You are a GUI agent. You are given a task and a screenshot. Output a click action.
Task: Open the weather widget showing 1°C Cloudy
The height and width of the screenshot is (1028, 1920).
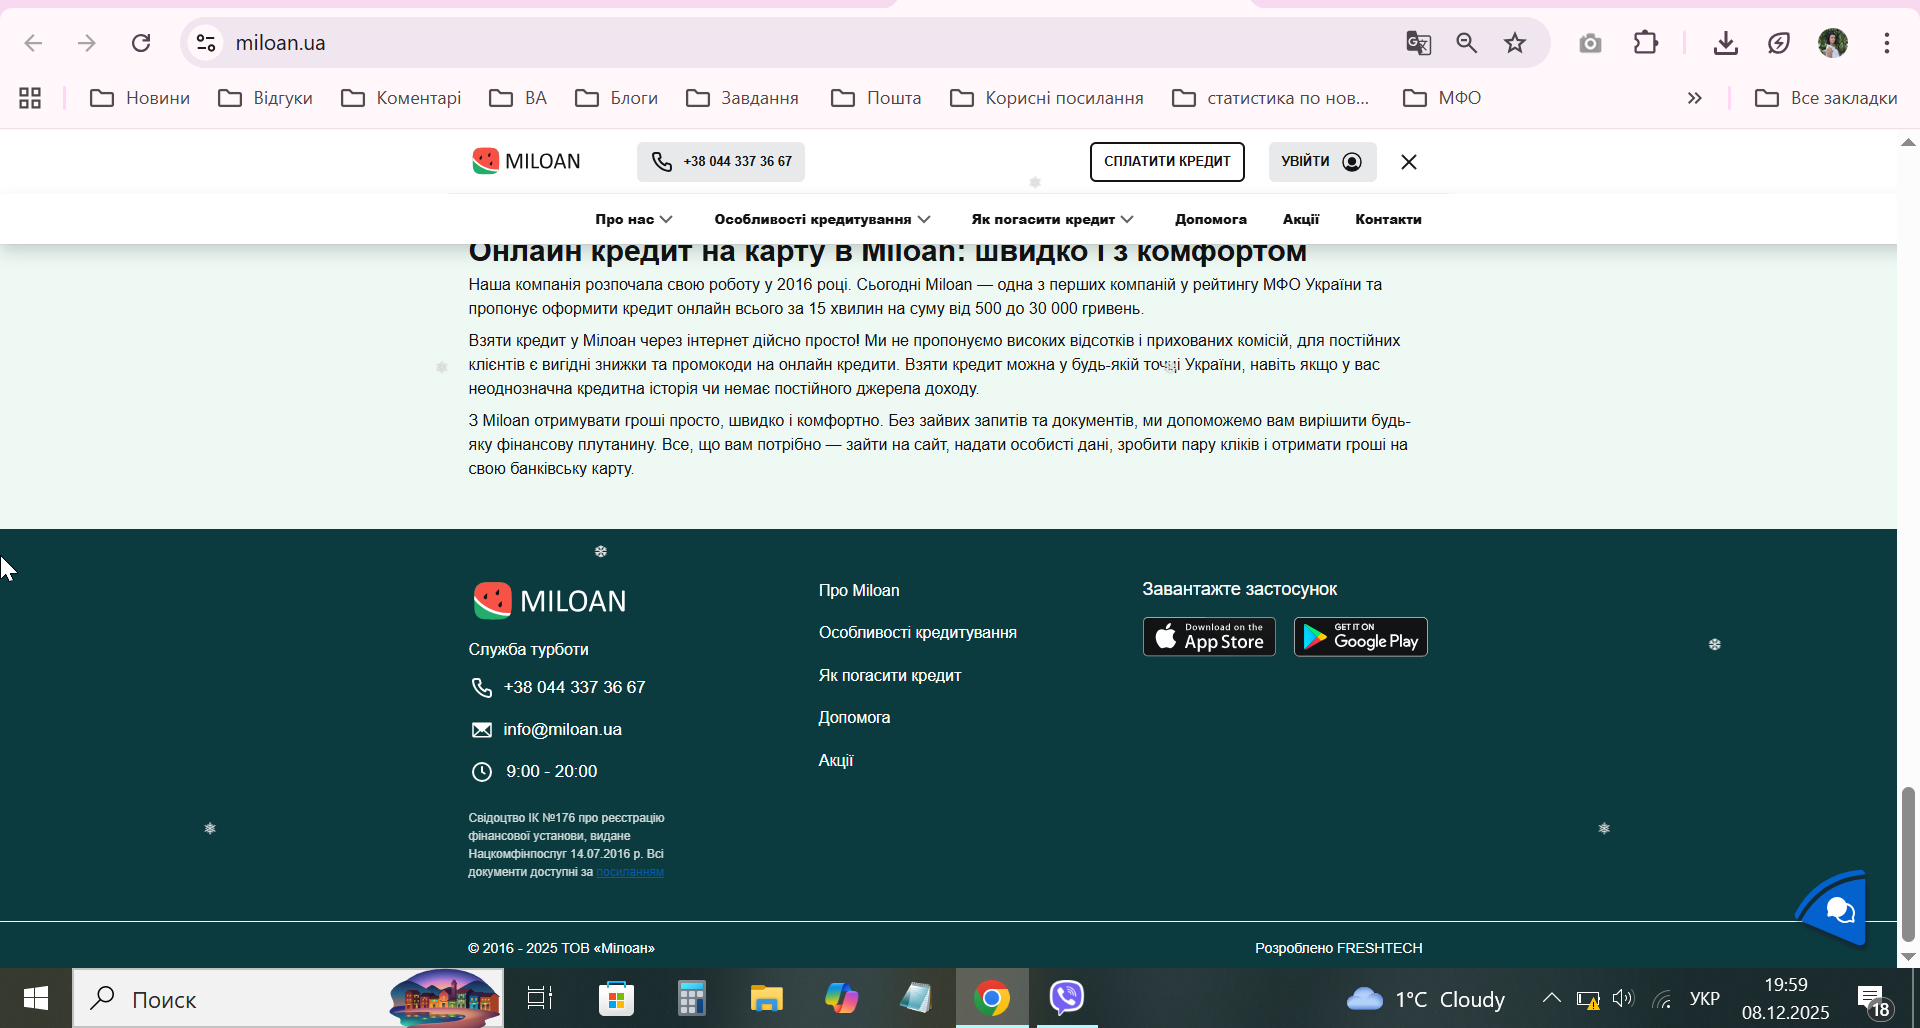coord(1425,999)
